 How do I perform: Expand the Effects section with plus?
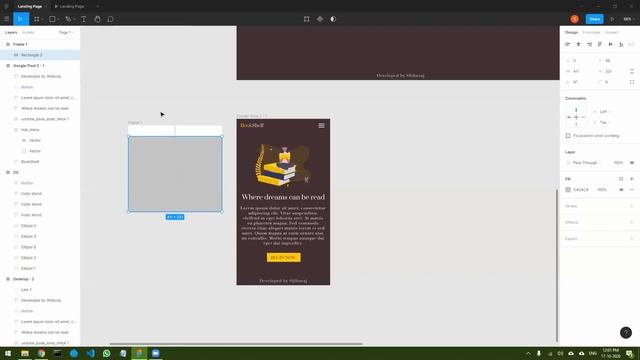(632, 222)
